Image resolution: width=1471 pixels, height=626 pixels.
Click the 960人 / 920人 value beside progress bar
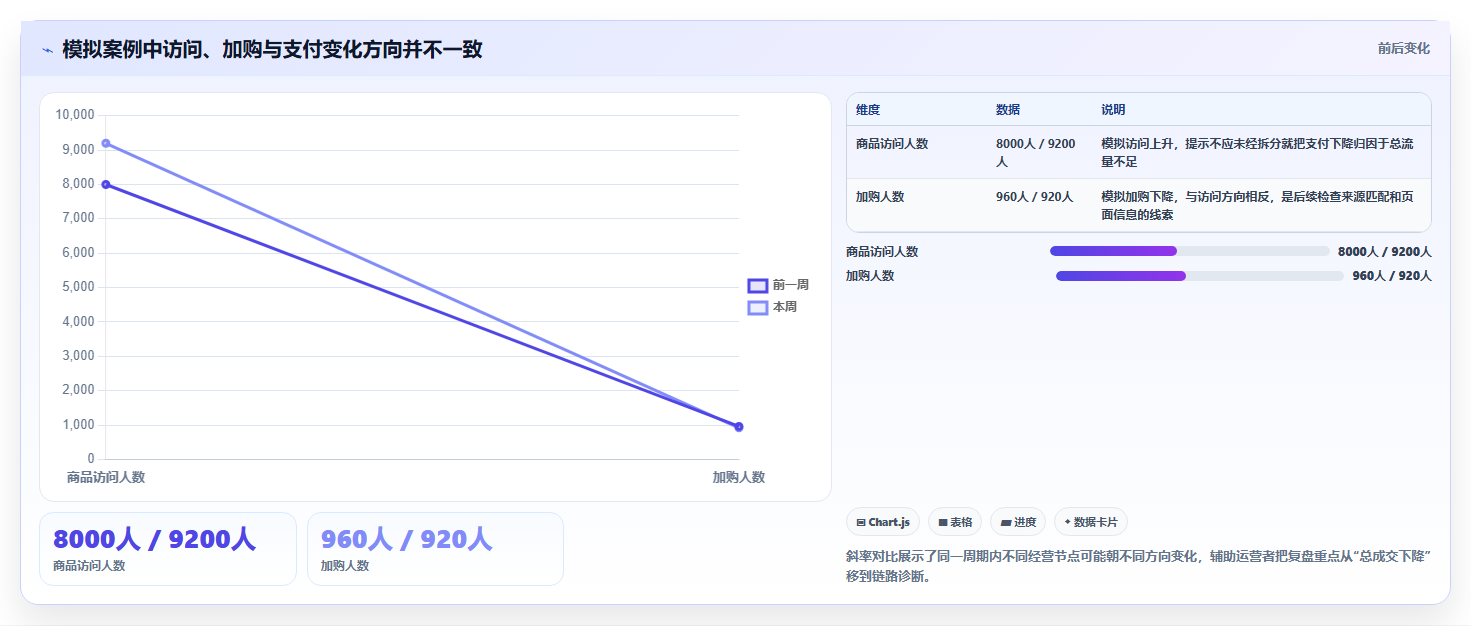[x=1392, y=276]
